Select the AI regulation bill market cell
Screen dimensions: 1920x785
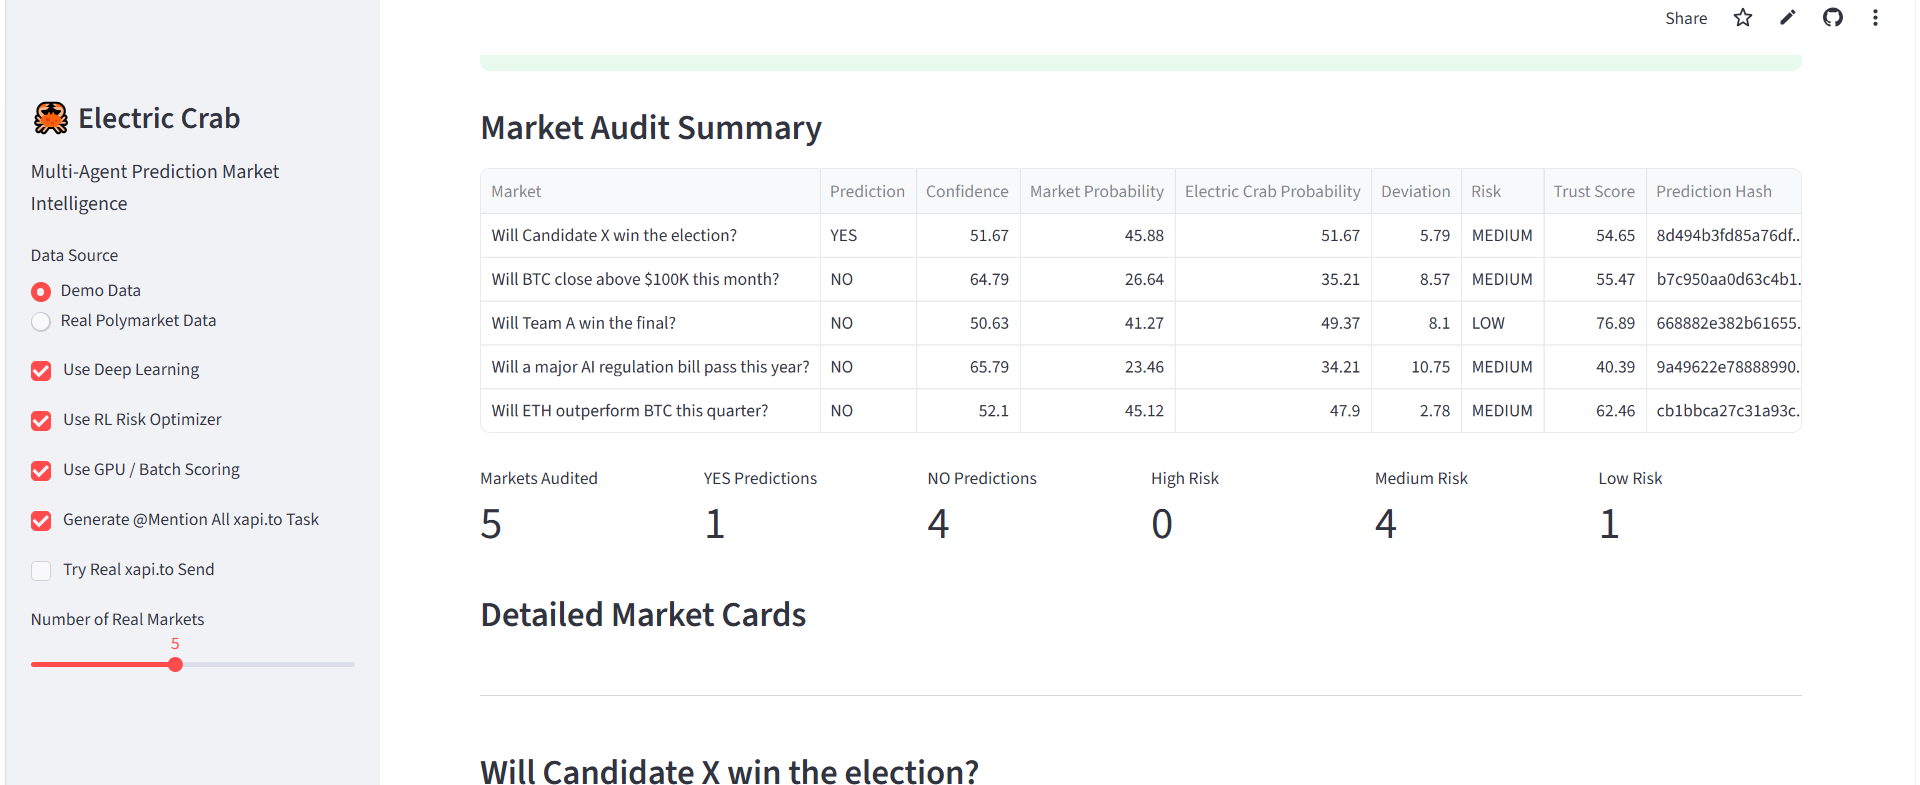[x=650, y=367]
